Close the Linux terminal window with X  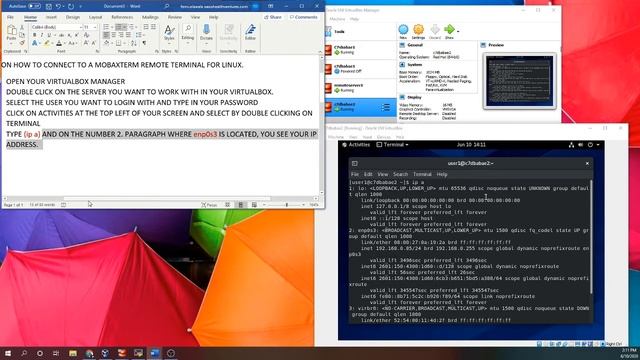[587, 163]
